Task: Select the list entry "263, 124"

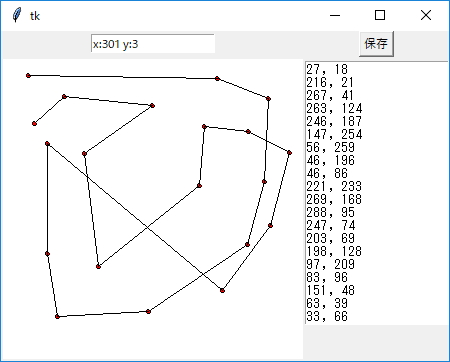Action: pos(334,108)
